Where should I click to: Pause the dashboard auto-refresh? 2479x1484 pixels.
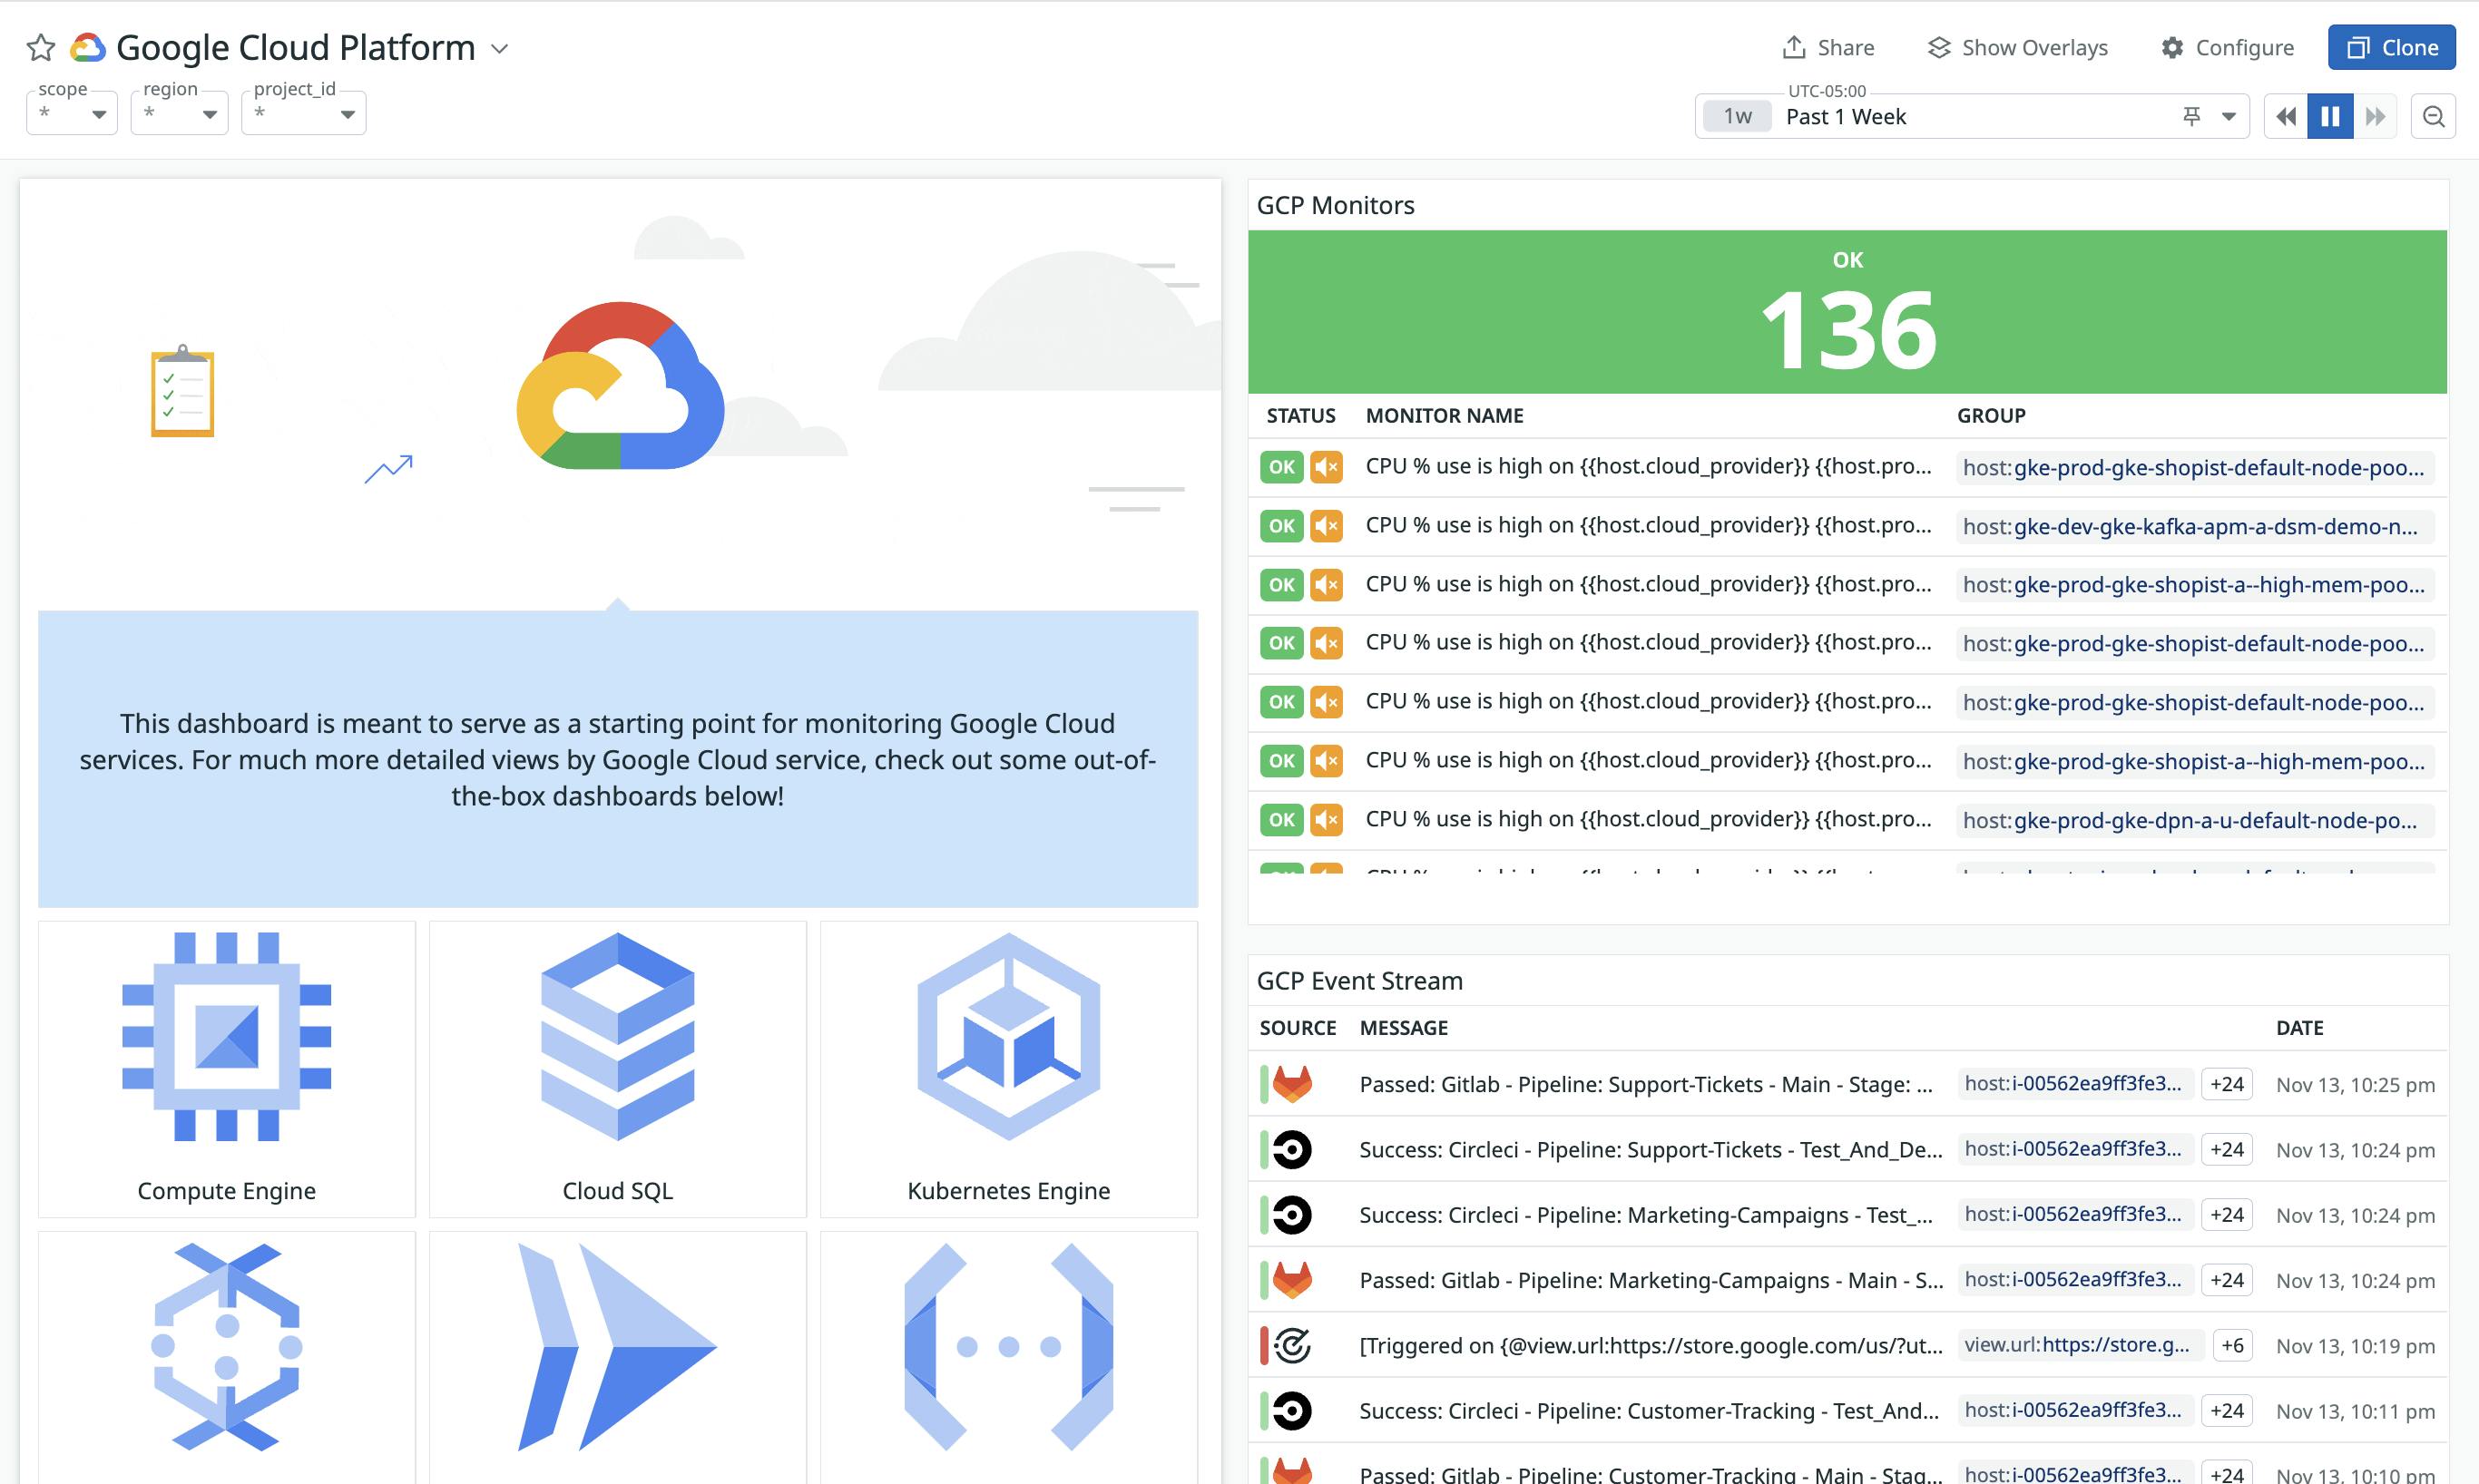(2330, 116)
